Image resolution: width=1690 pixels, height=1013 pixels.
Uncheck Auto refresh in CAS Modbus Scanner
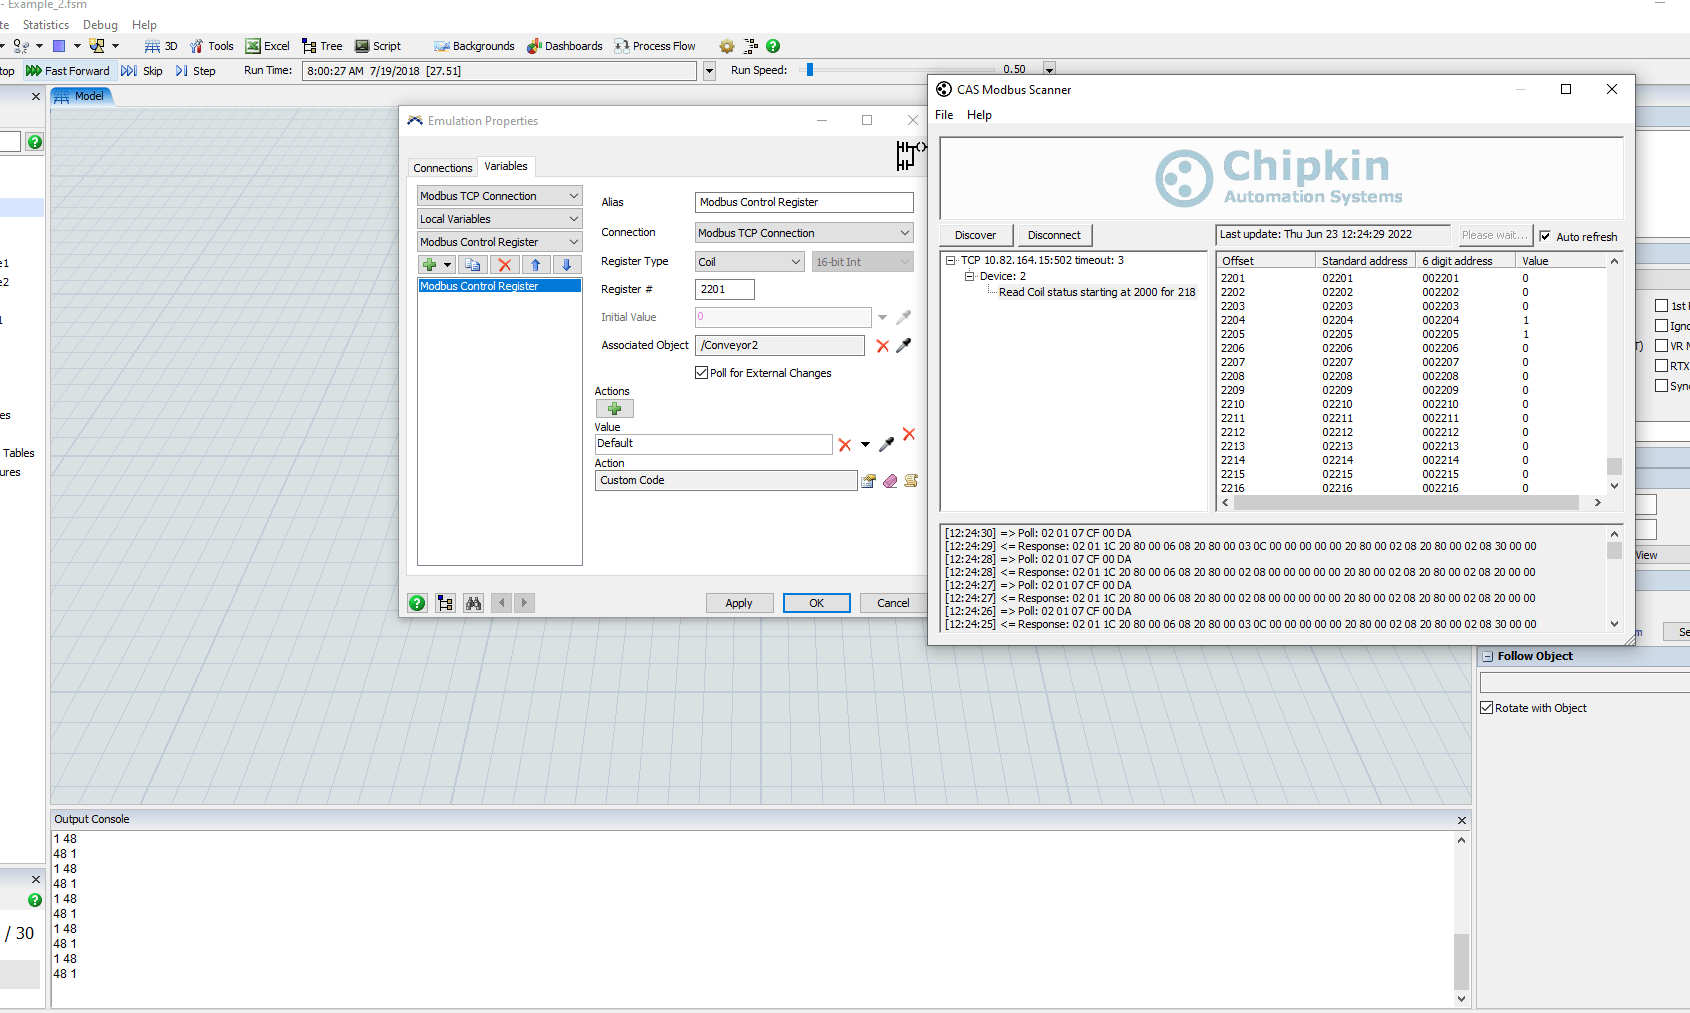click(x=1546, y=237)
